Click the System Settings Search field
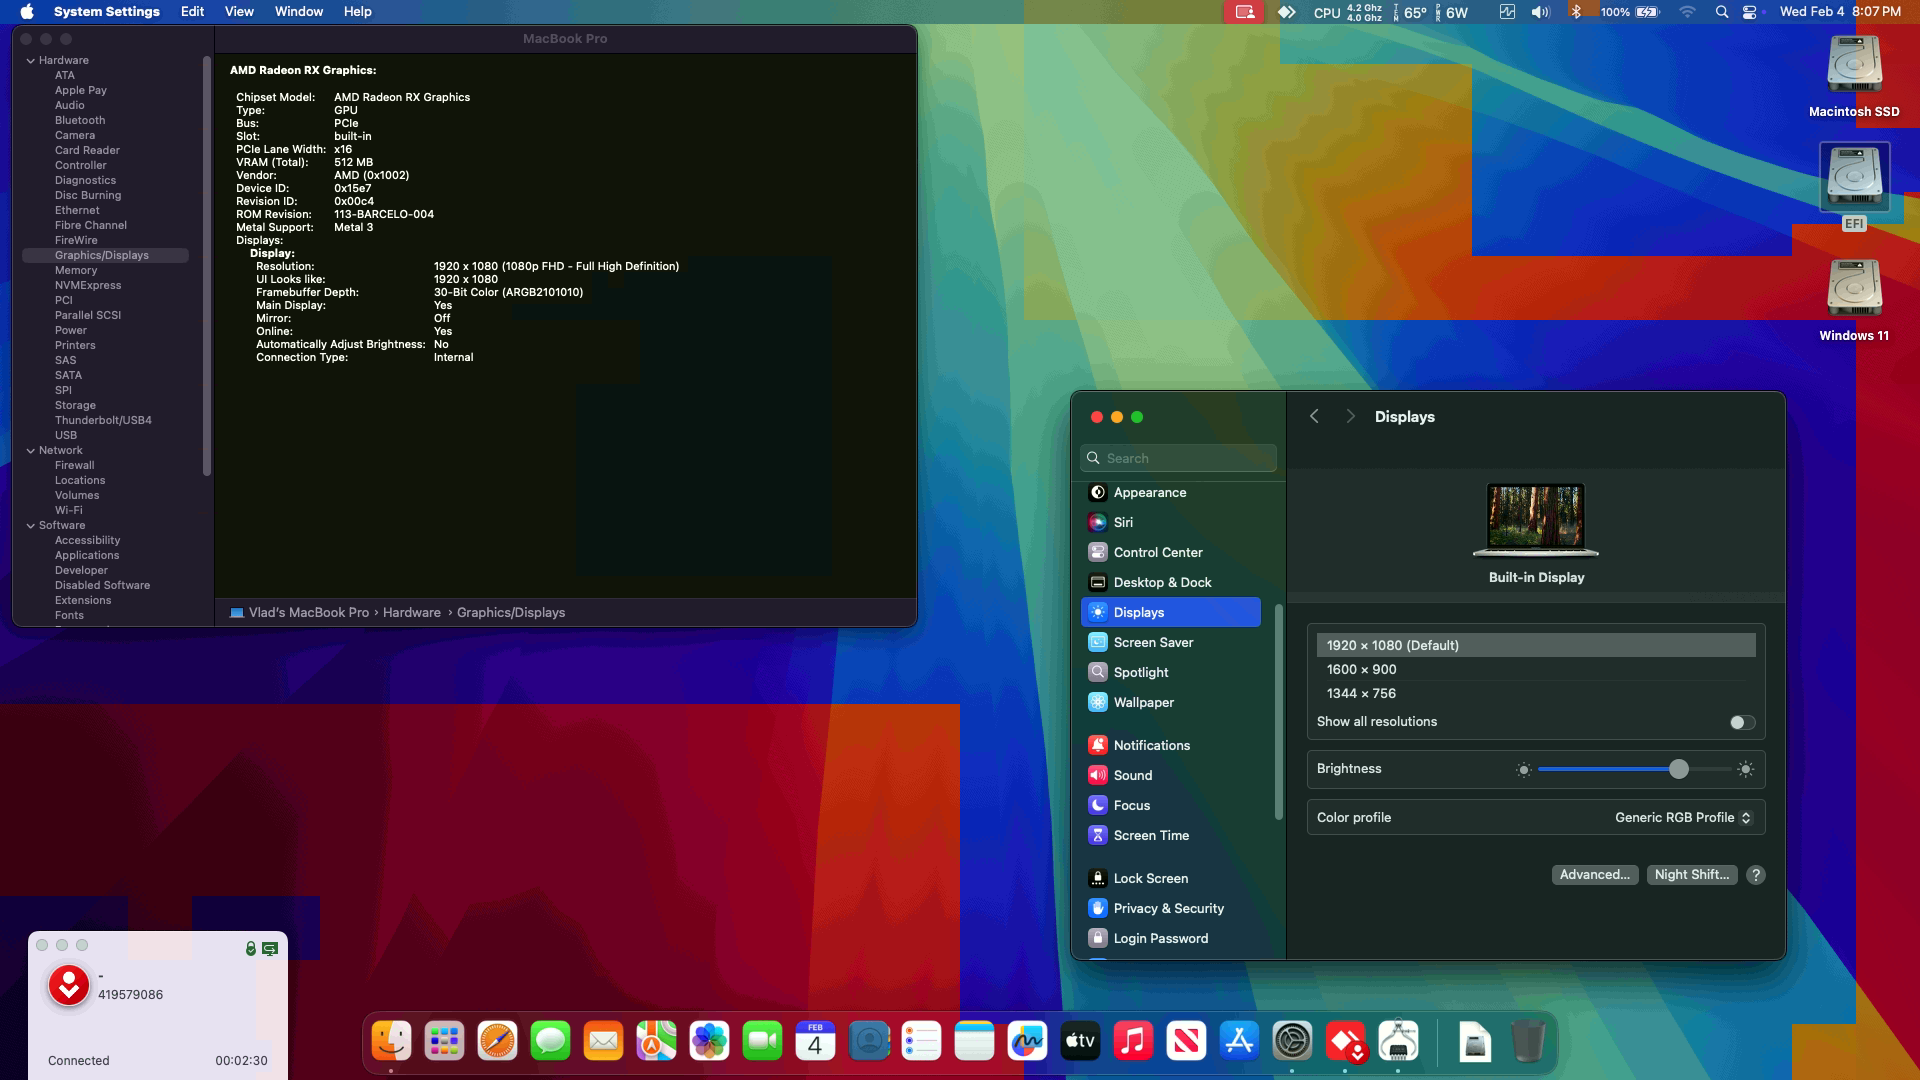 coord(1178,458)
